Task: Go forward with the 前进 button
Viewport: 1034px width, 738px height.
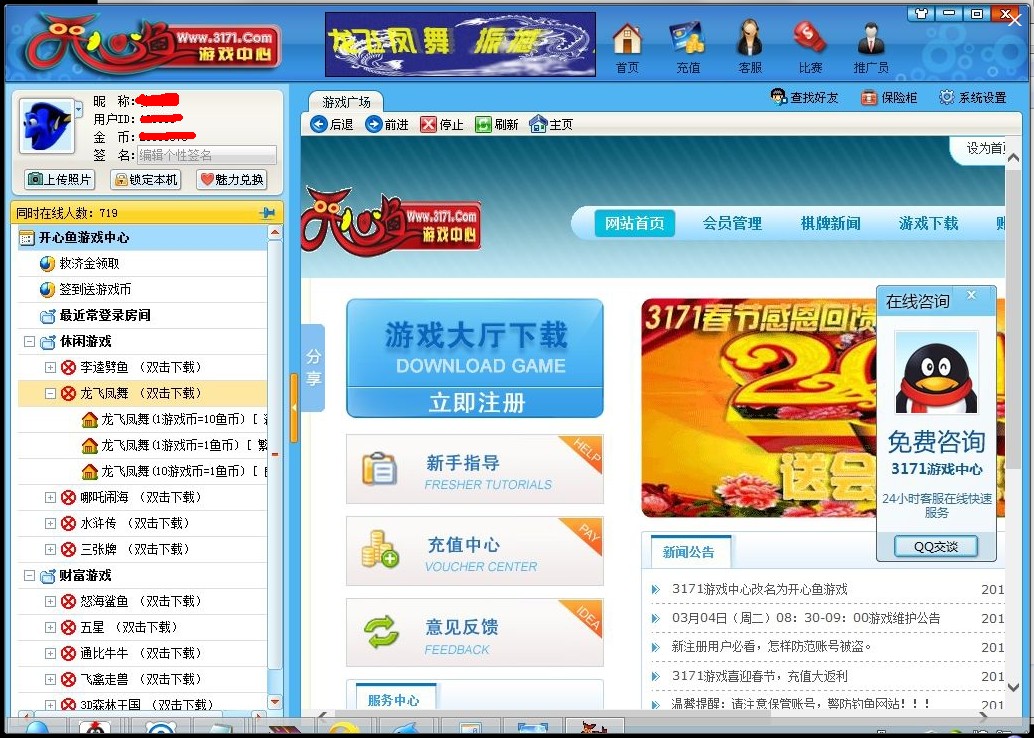Action: click(386, 124)
